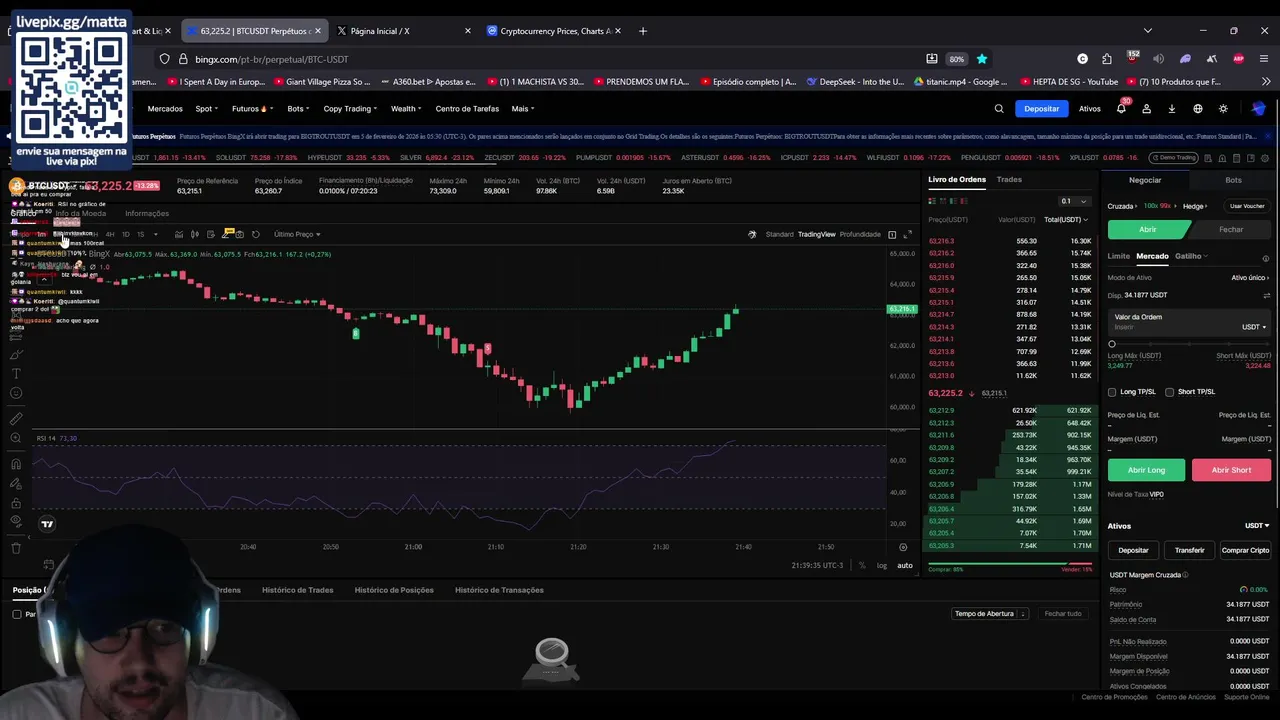The width and height of the screenshot is (1280, 720).
Task: Toggle the light/dark theme sun icon
Action: pos(1223,109)
